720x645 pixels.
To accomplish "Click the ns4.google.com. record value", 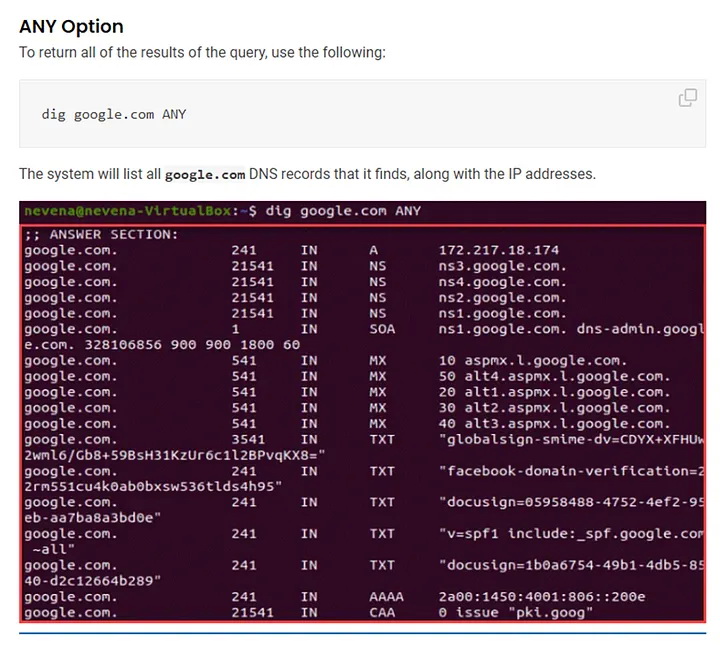I will [503, 282].
